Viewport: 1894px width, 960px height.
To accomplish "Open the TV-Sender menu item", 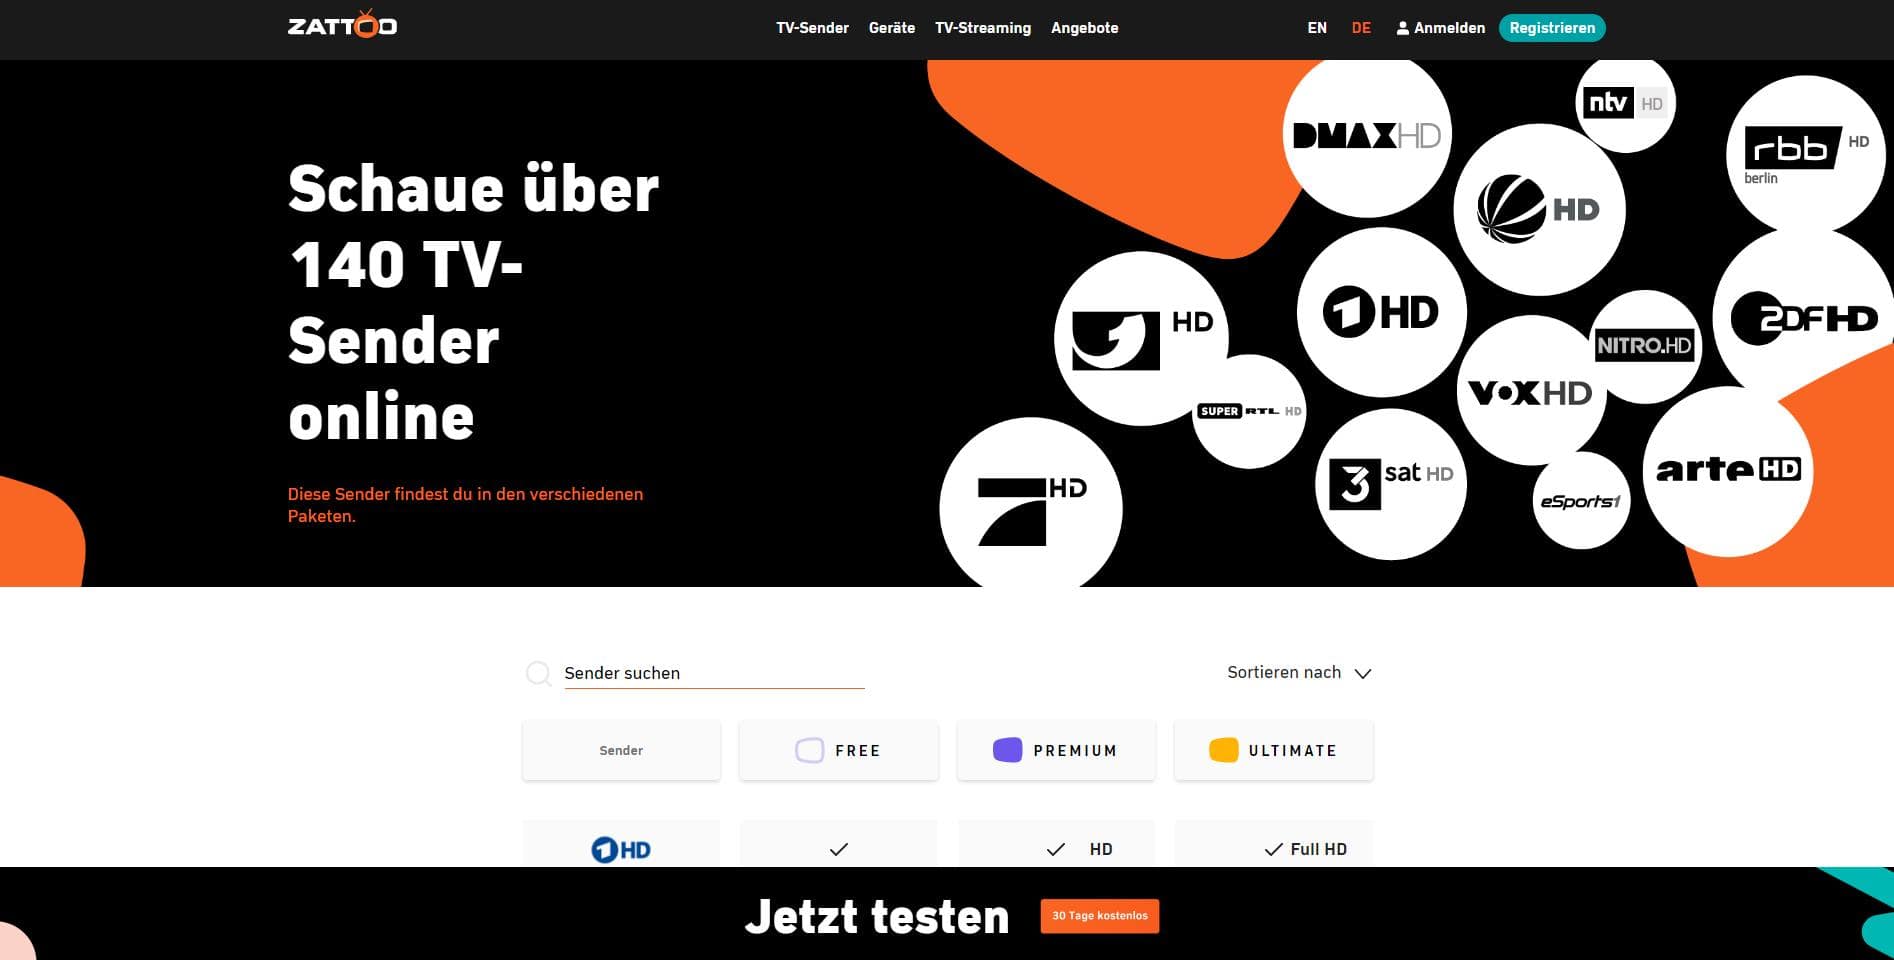I will coord(812,28).
